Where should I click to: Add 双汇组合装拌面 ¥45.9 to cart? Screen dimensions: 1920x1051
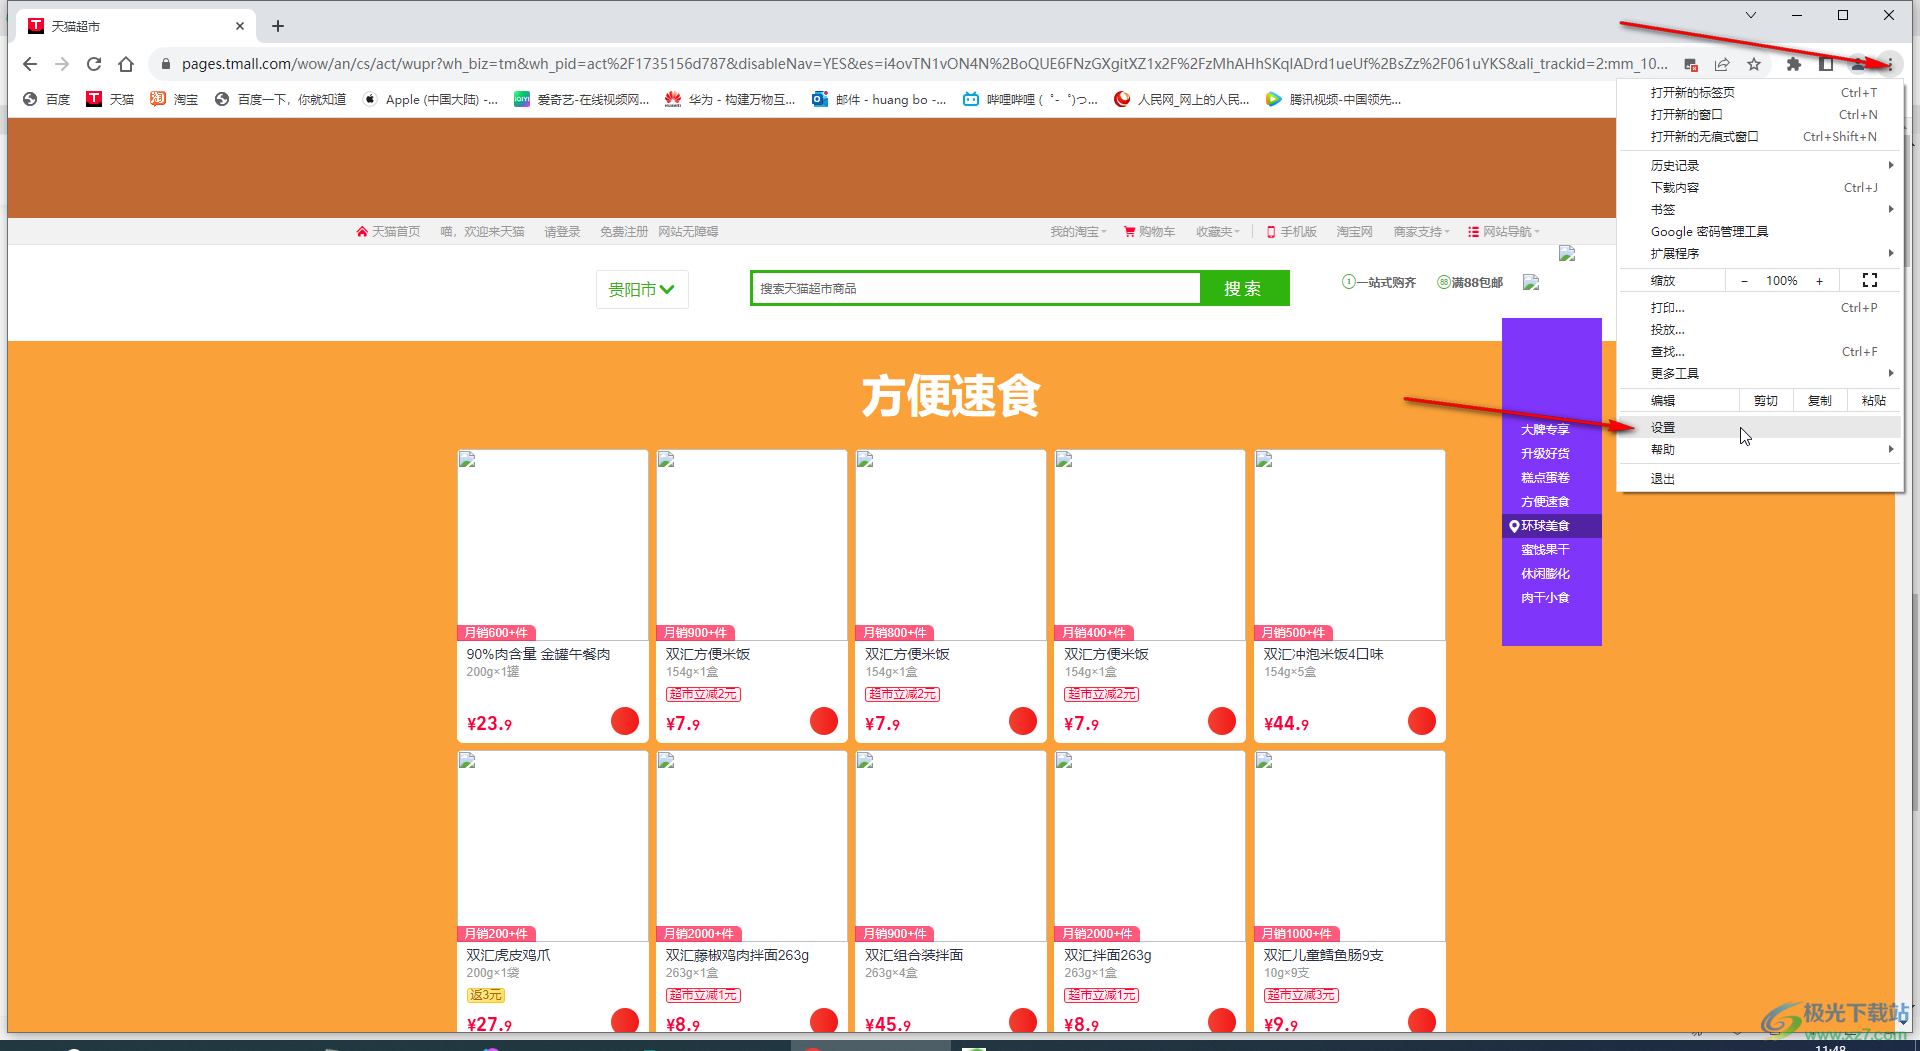pyautogui.click(x=1023, y=1020)
